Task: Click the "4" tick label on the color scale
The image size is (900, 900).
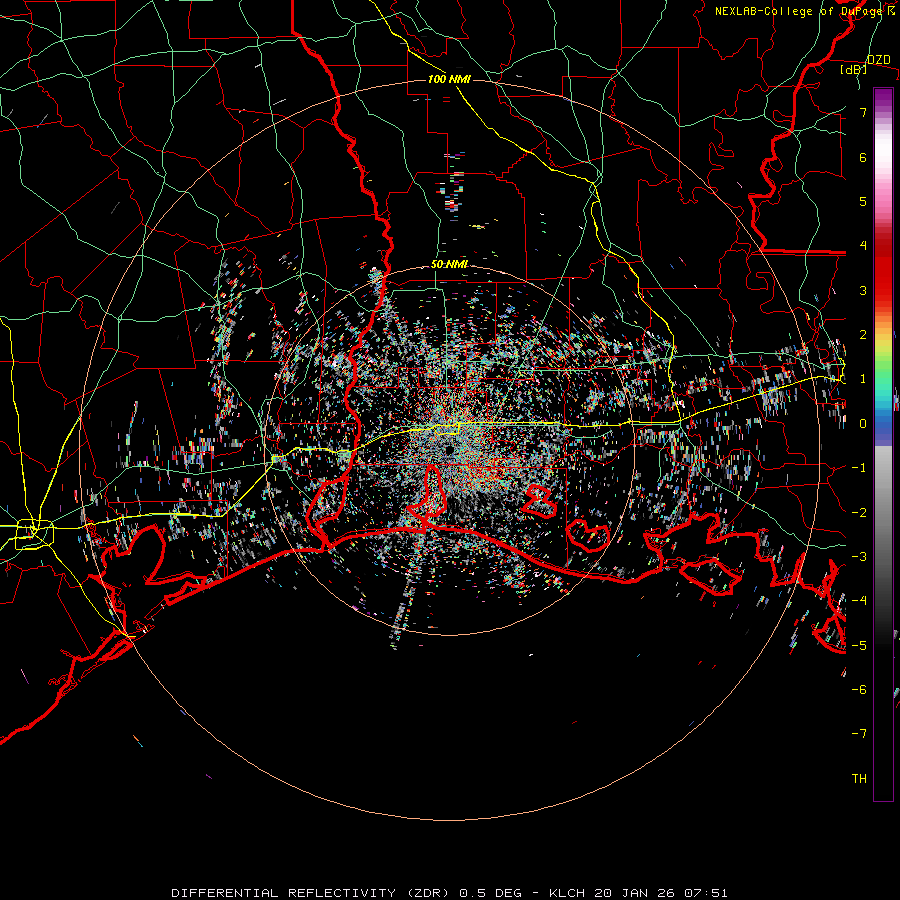Action: (863, 246)
